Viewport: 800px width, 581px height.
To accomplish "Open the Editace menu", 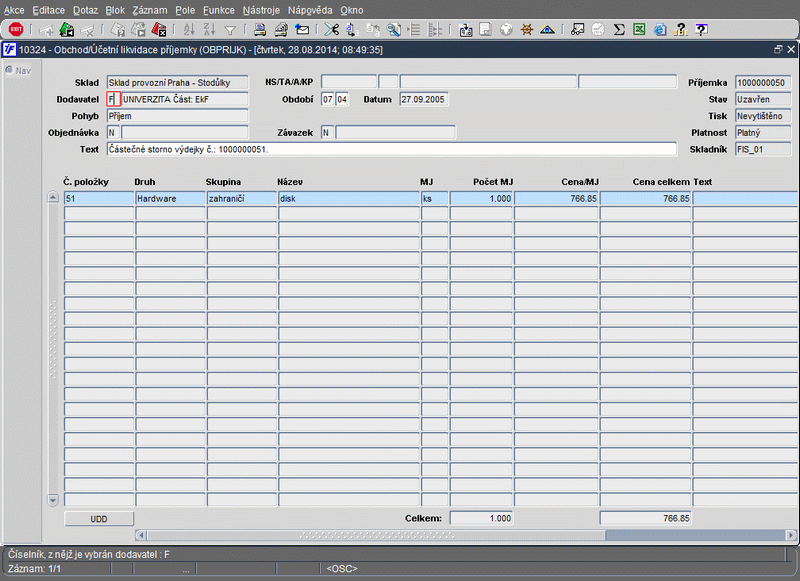I will pyautogui.click(x=48, y=10).
